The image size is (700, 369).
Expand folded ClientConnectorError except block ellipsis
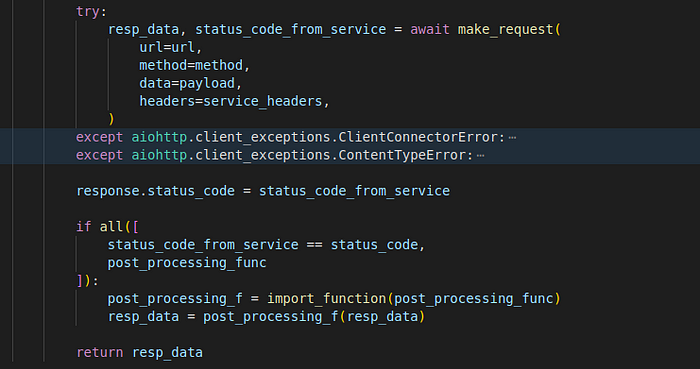pos(512,137)
